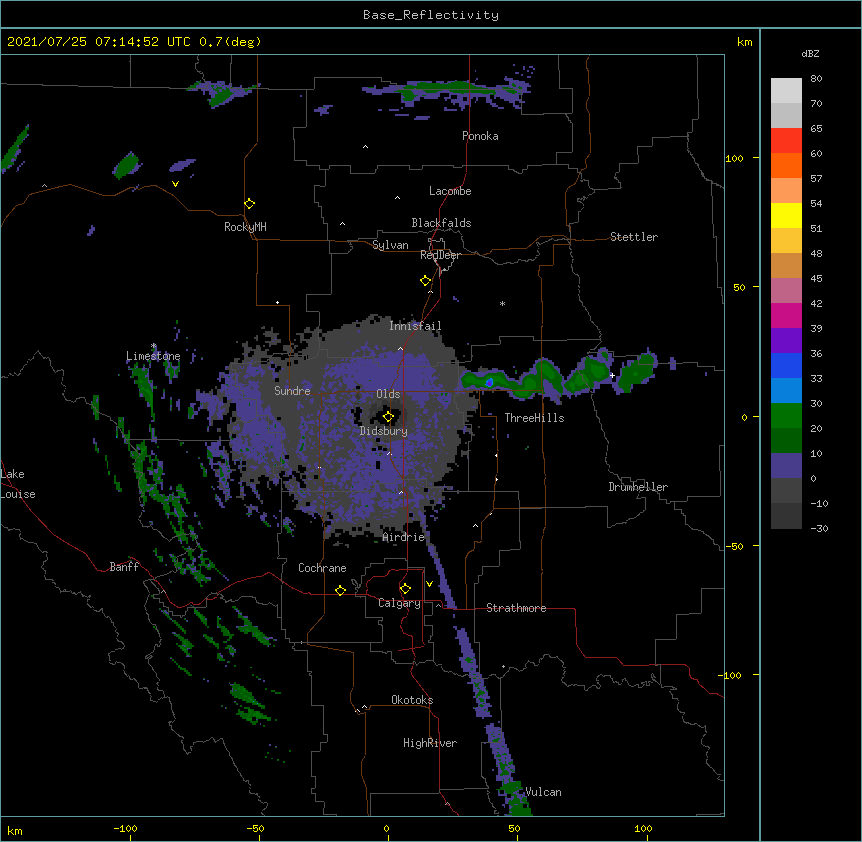Click the Olds town label
This screenshot has height=842, width=862.
click(388, 394)
